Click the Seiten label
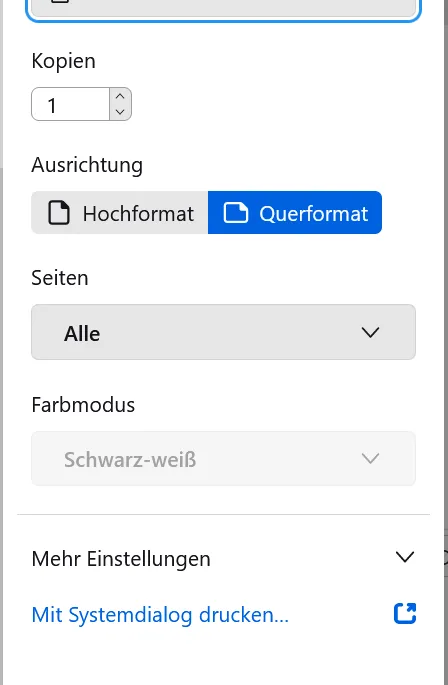448x685 pixels. [60, 278]
